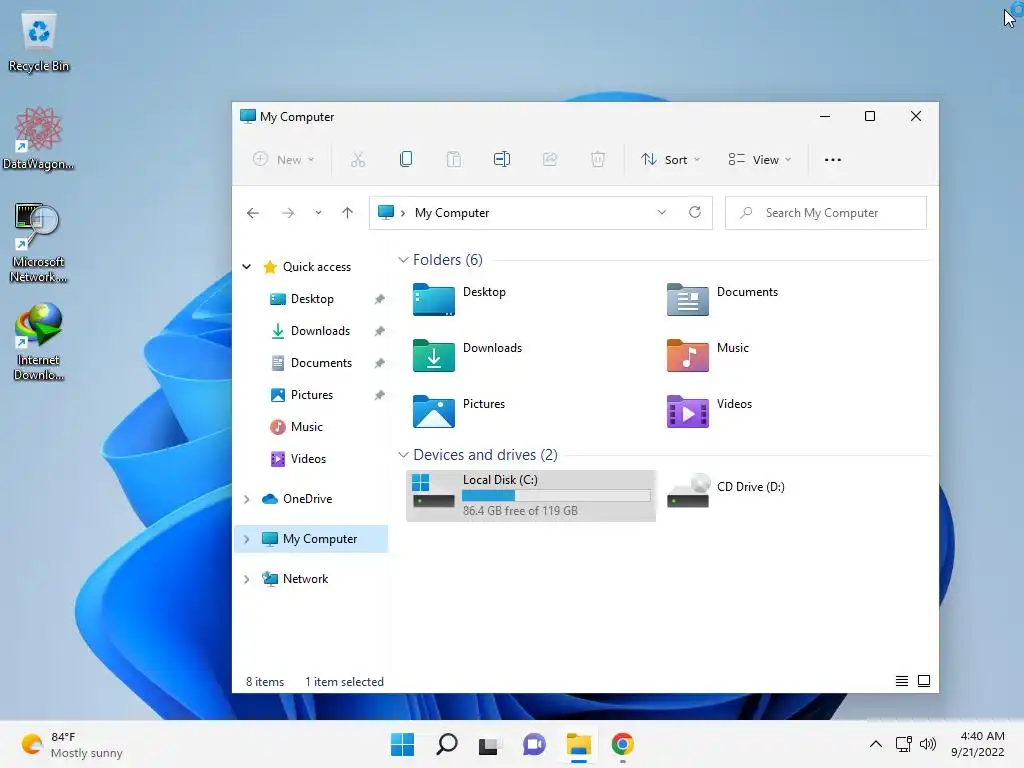Refresh the My Computer view
This screenshot has height=768, width=1024.
[x=695, y=212]
